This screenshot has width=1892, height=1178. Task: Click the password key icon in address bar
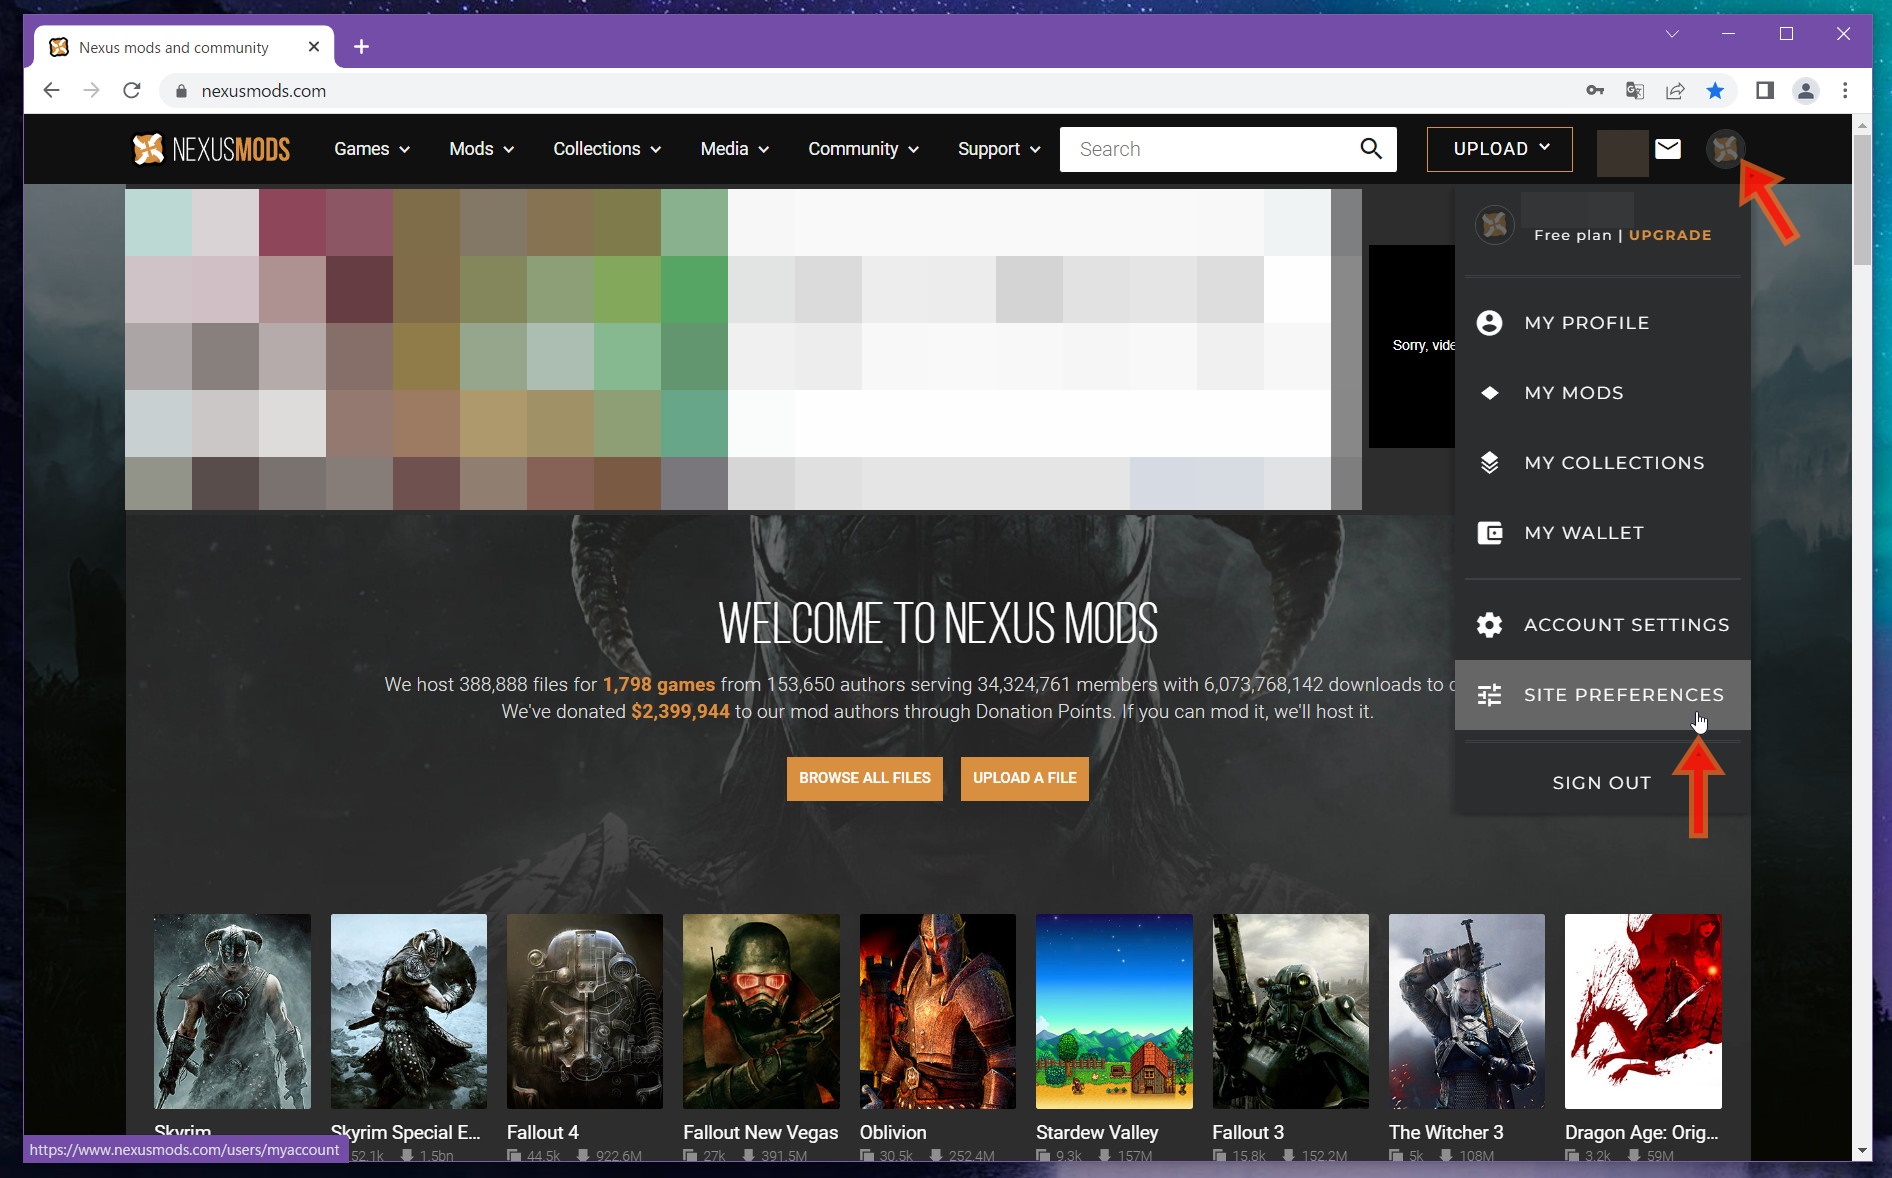point(1595,91)
